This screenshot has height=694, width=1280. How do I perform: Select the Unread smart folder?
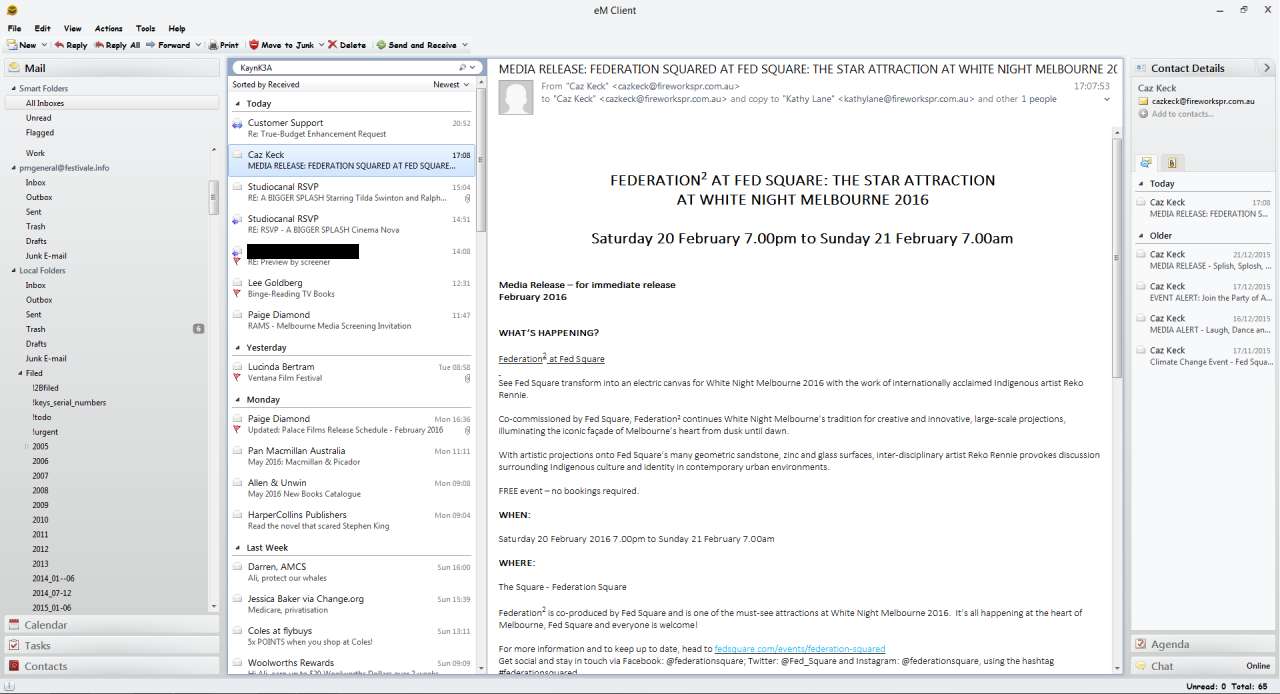tap(39, 118)
